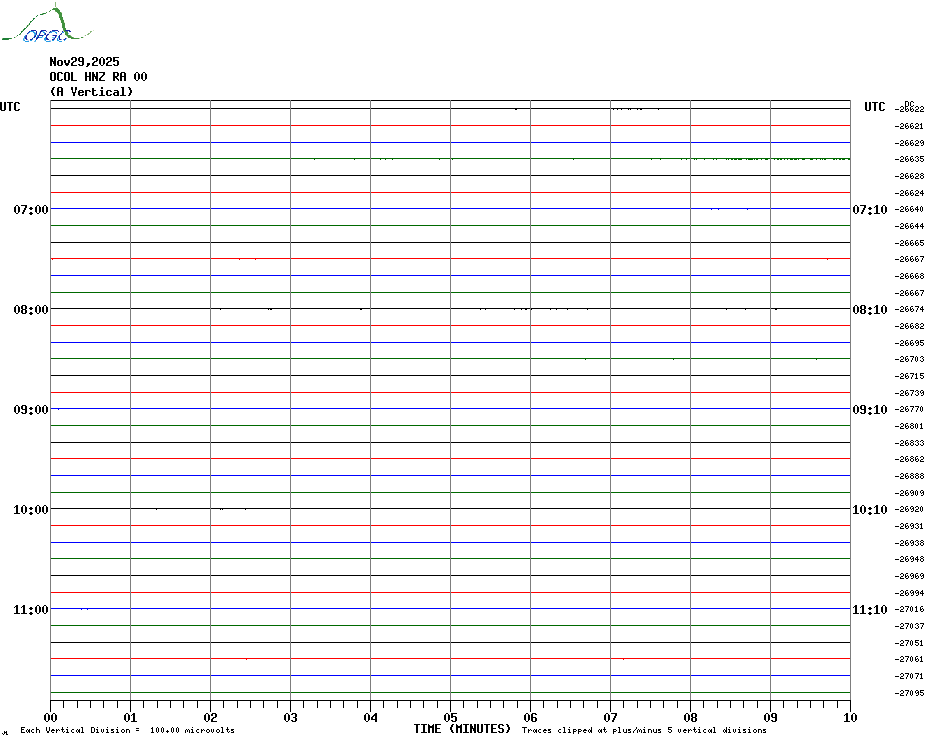
Task: Click the Traces clipped at plus/minus 5 note
Action: [644, 730]
